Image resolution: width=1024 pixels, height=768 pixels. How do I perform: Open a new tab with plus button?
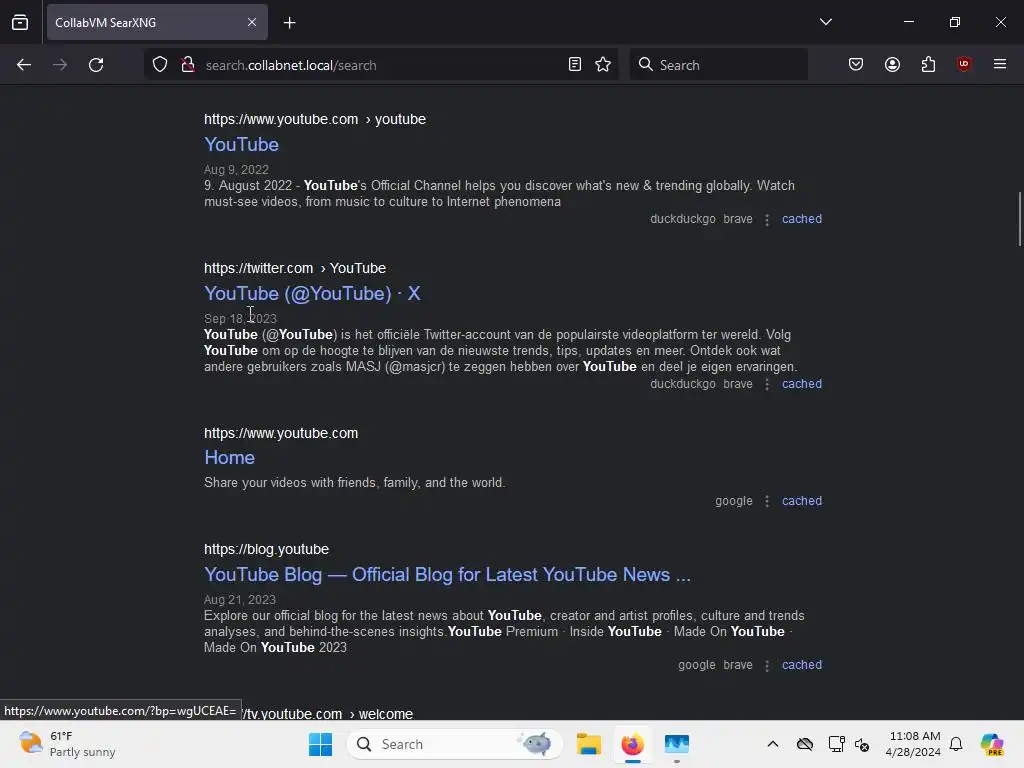289,23
